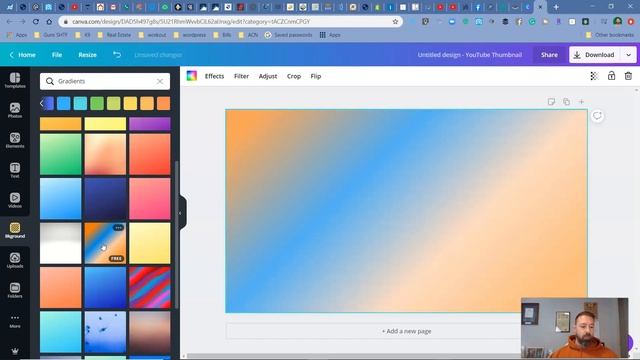Open the Effects options
640x360 pixels.
coord(214,76)
